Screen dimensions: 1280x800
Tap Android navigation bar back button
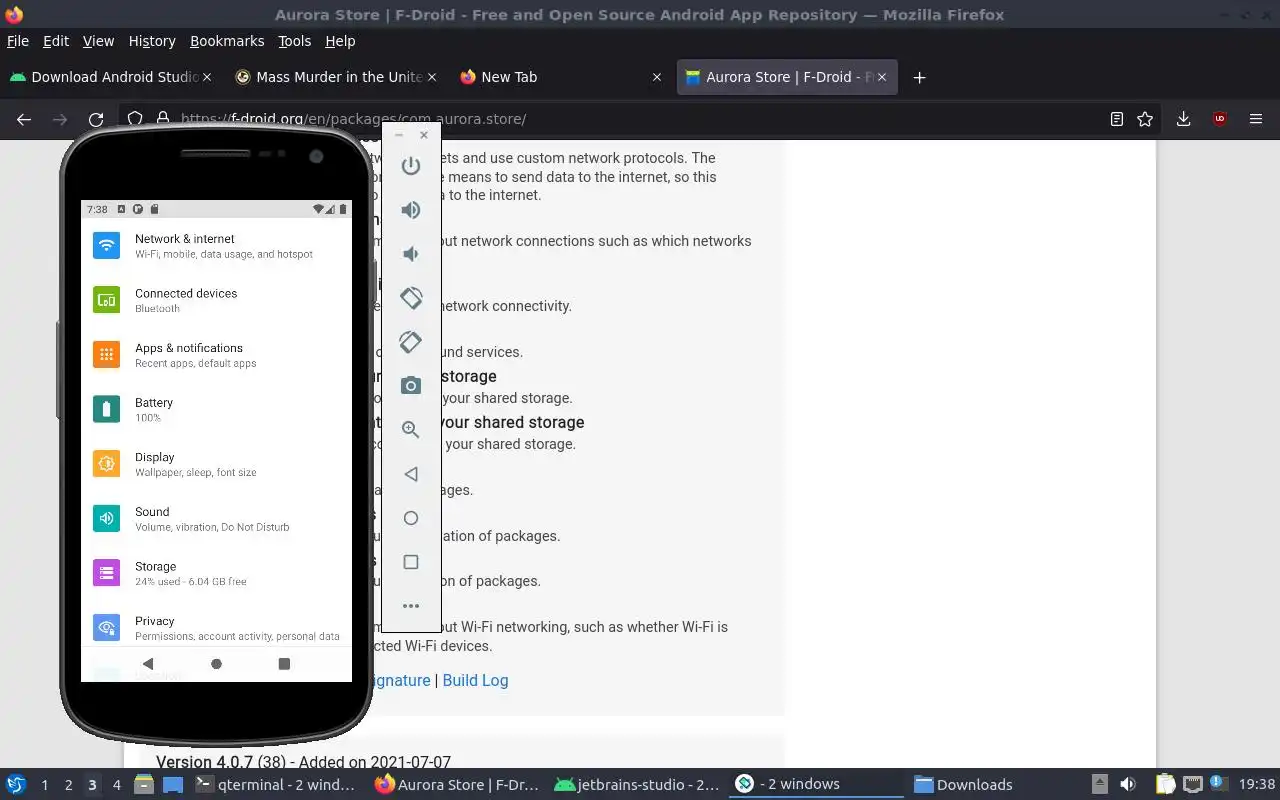coord(148,663)
